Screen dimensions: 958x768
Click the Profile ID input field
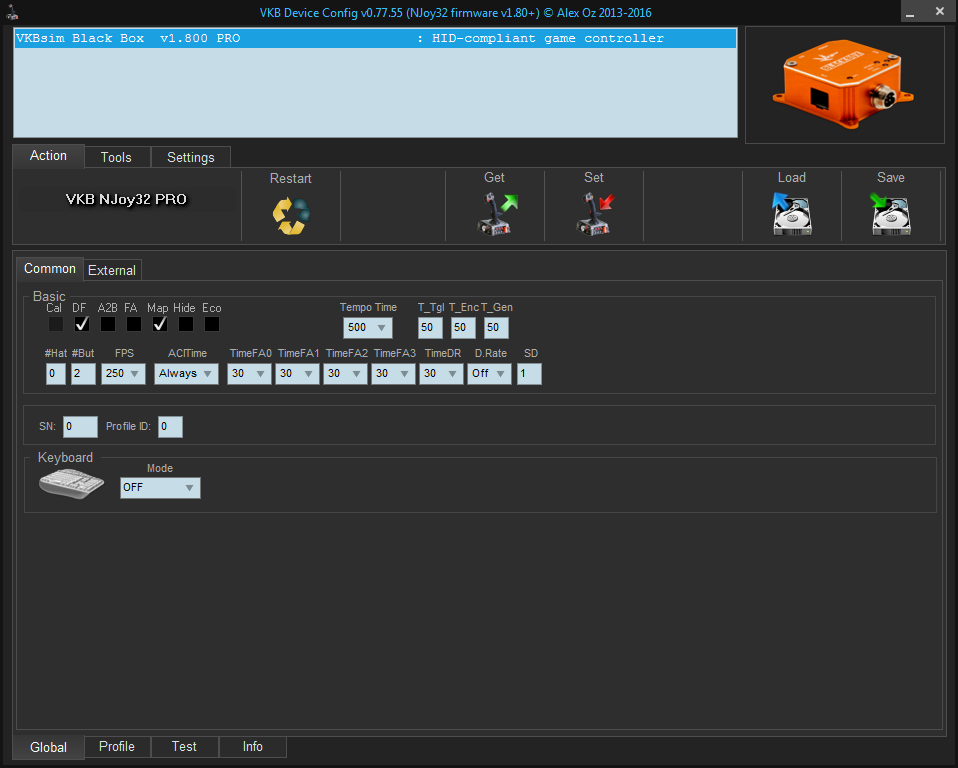coord(170,426)
